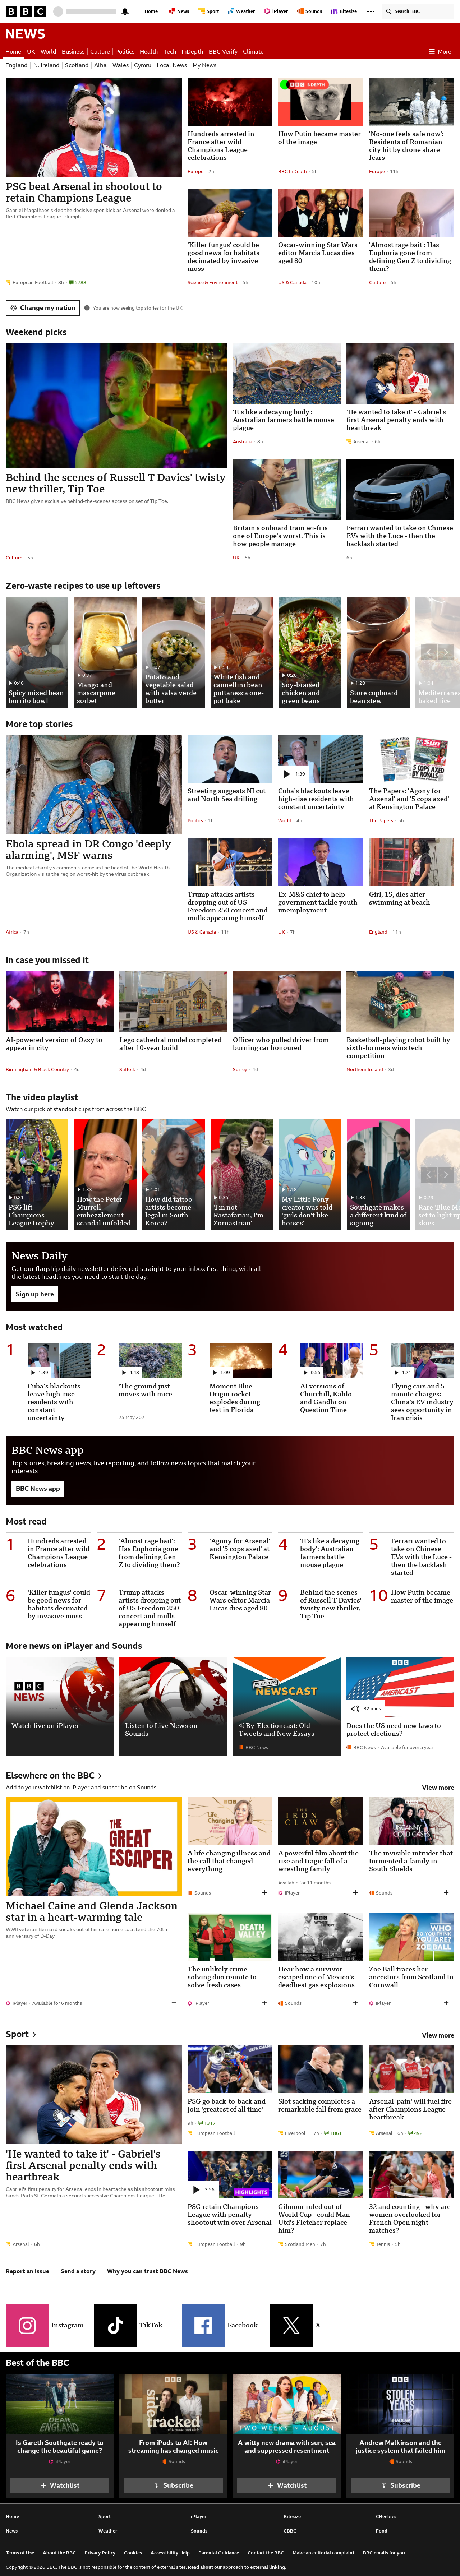Viewport: 460px width, 2576px height.
Task: Subscribe to Stolen Years podcast
Action: click(x=400, y=2485)
